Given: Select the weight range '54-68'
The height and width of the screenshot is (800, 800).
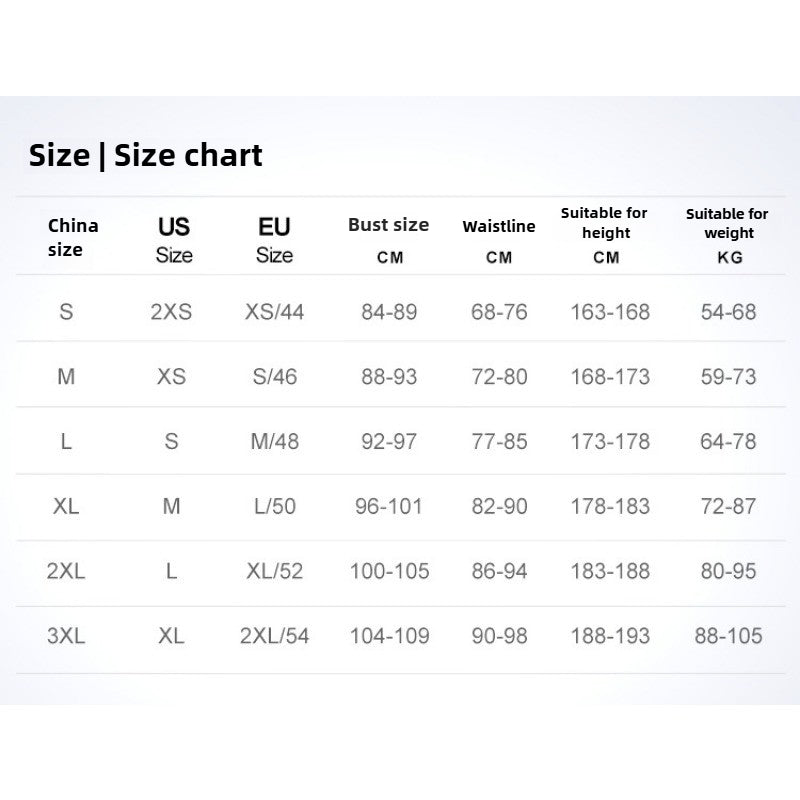Looking at the screenshot, I should tap(729, 312).
